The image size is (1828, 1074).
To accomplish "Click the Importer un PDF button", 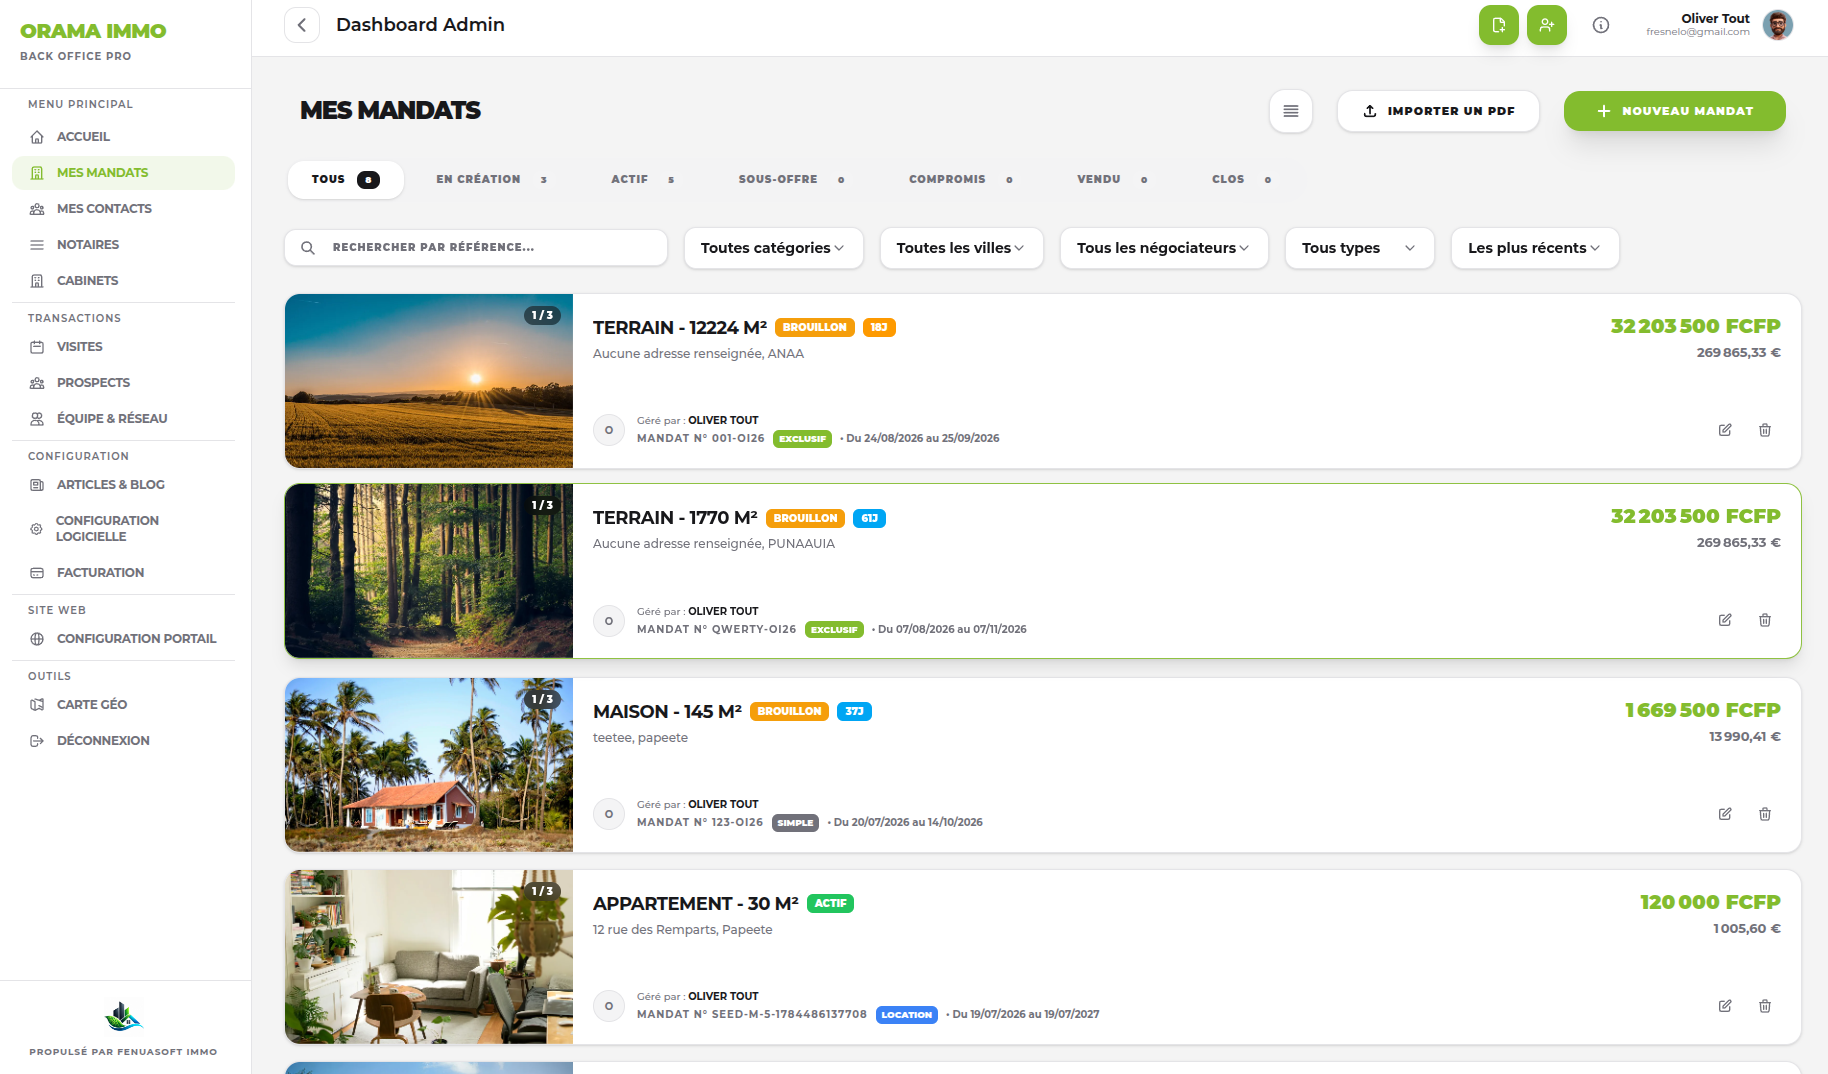I will pos(1438,111).
